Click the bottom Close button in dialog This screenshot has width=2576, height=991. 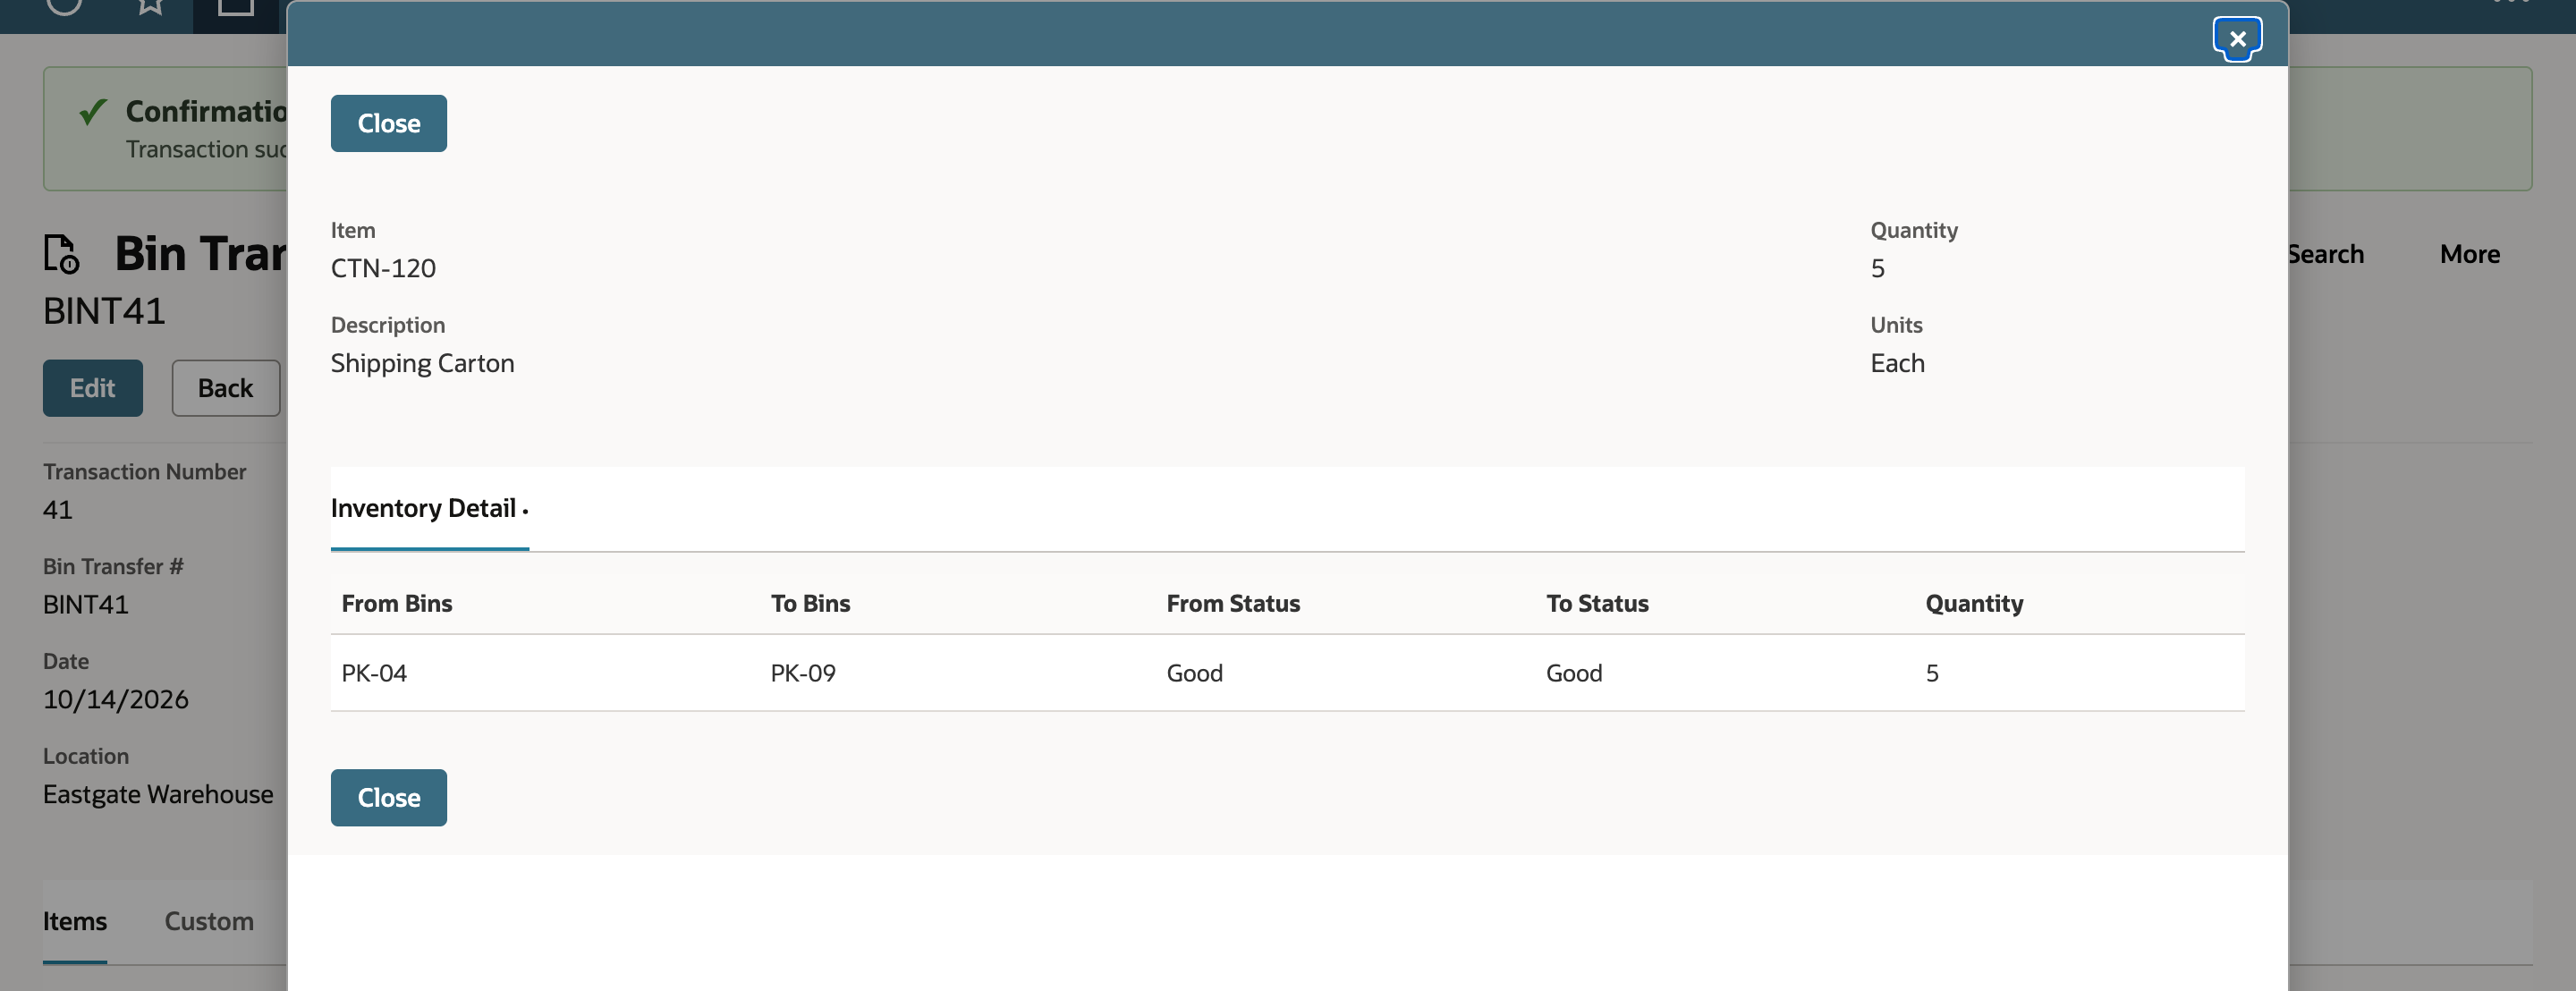coord(389,797)
